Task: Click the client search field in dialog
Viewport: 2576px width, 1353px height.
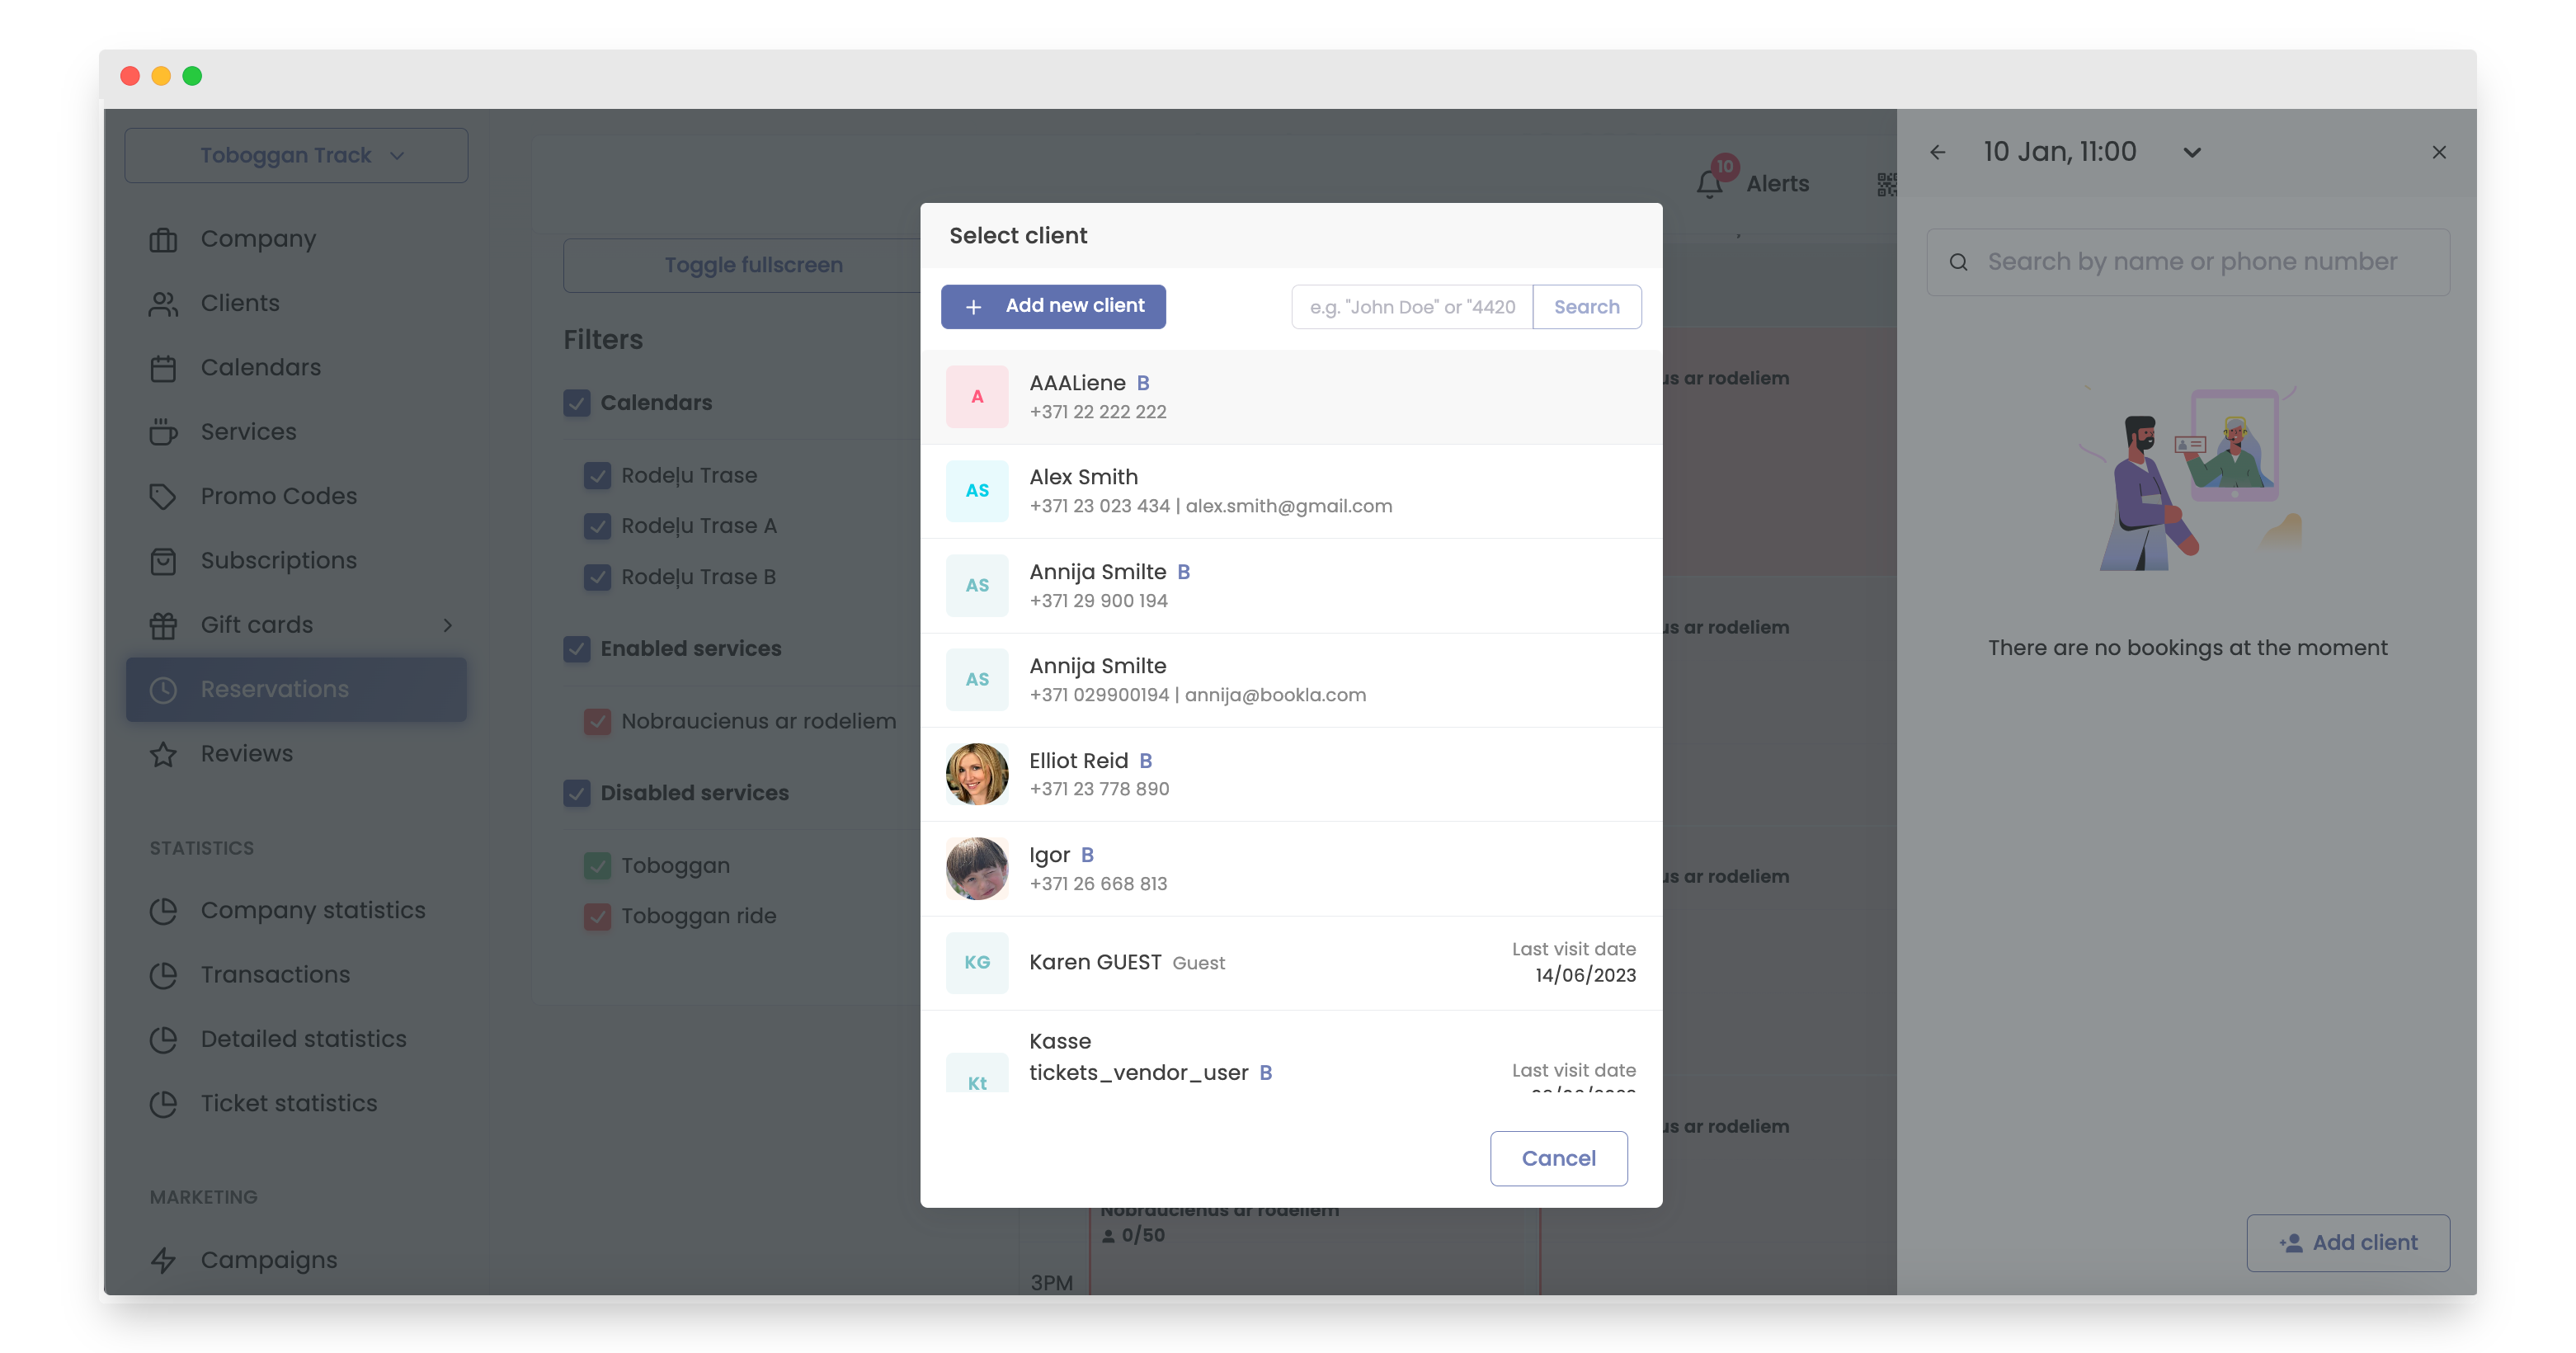Action: (x=1411, y=307)
